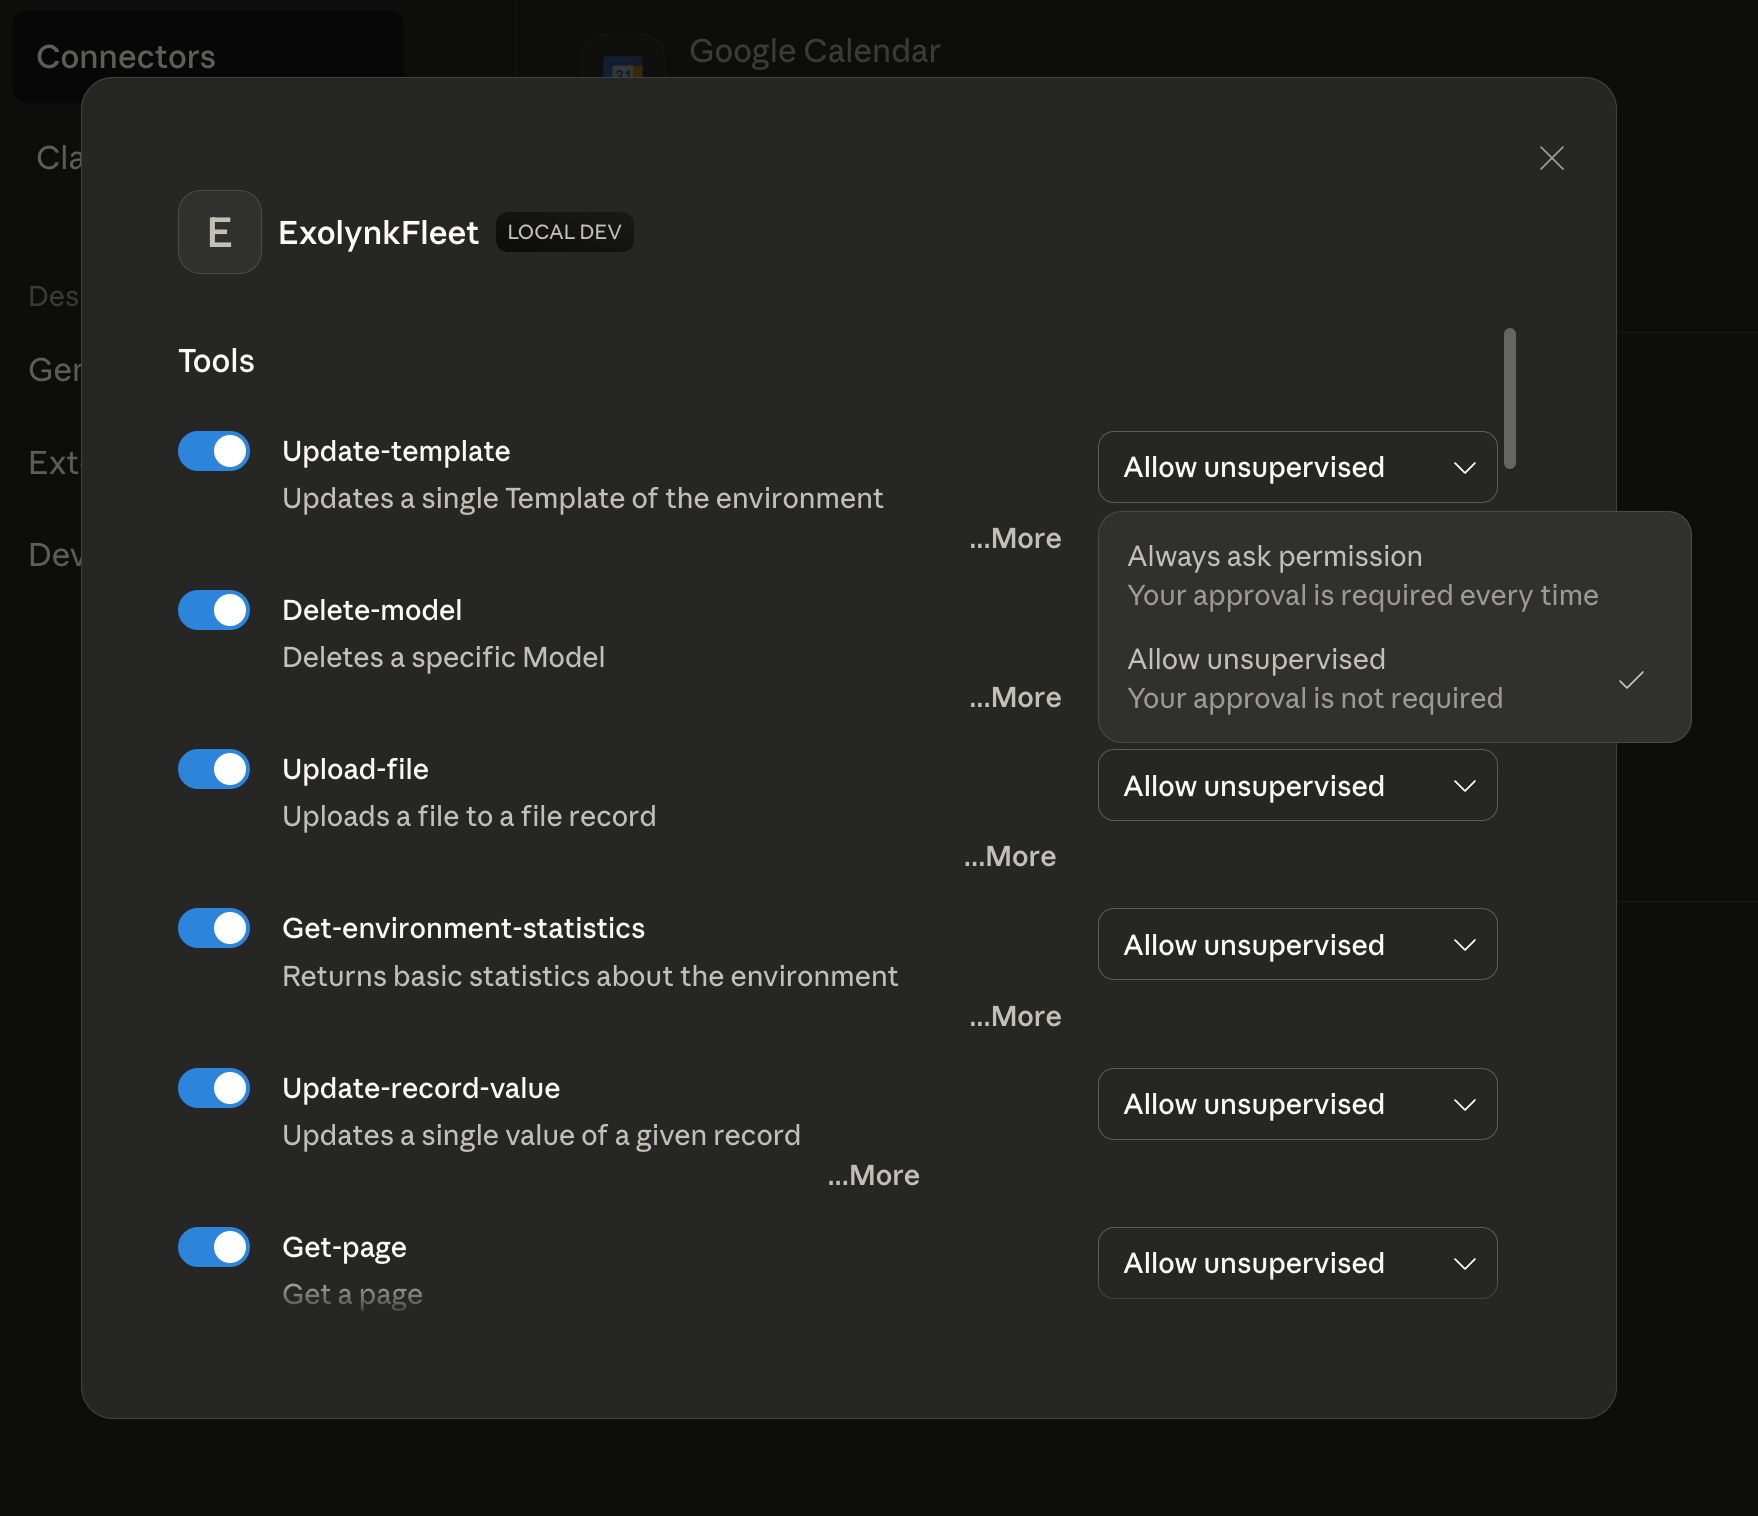This screenshot has height=1516, width=1758.
Task: Show more of Update-template description
Action: pos(1015,538)
